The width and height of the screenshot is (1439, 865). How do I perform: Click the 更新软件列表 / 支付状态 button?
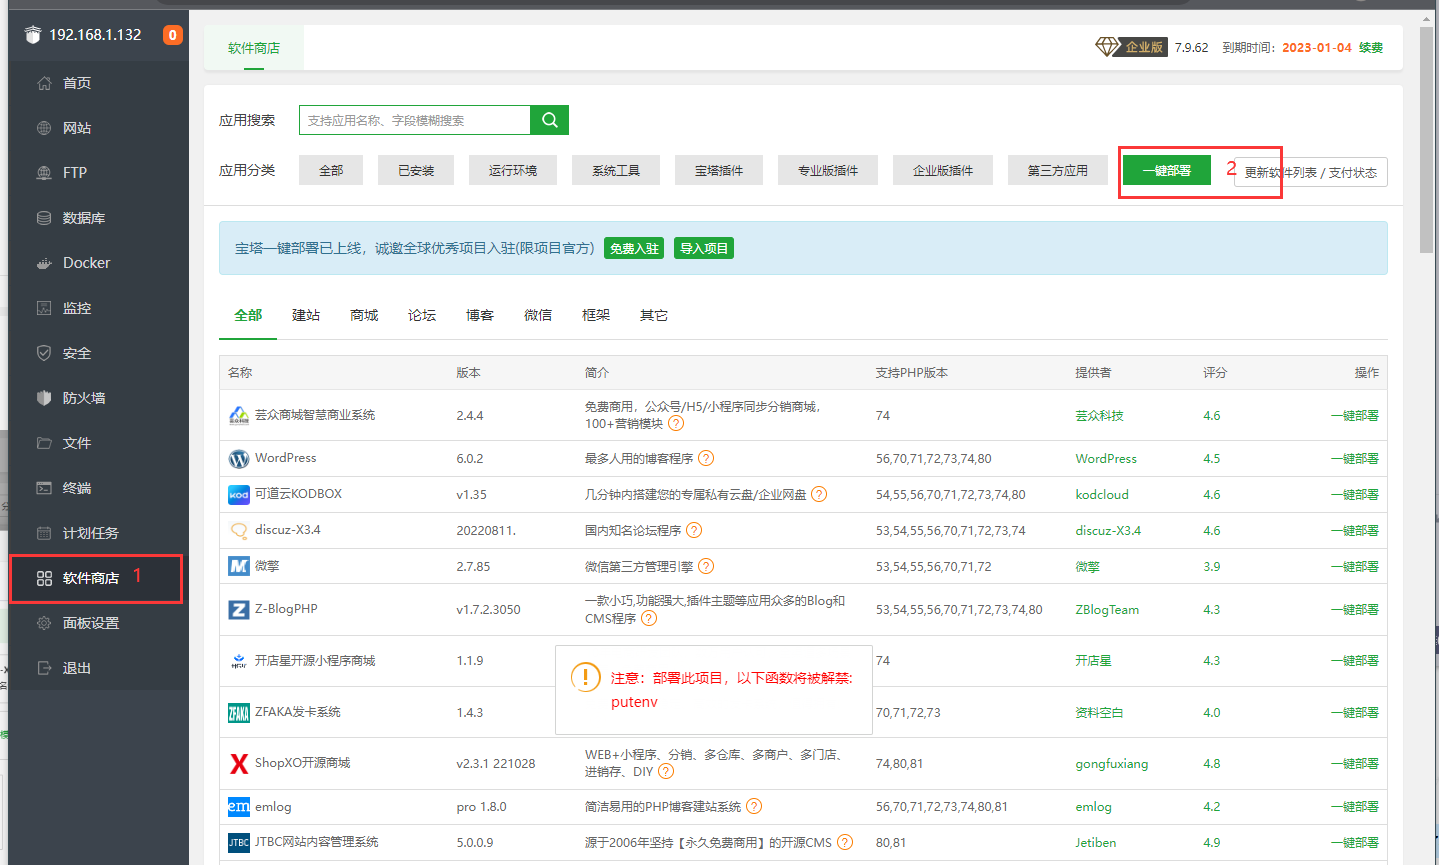(1311, 172)
